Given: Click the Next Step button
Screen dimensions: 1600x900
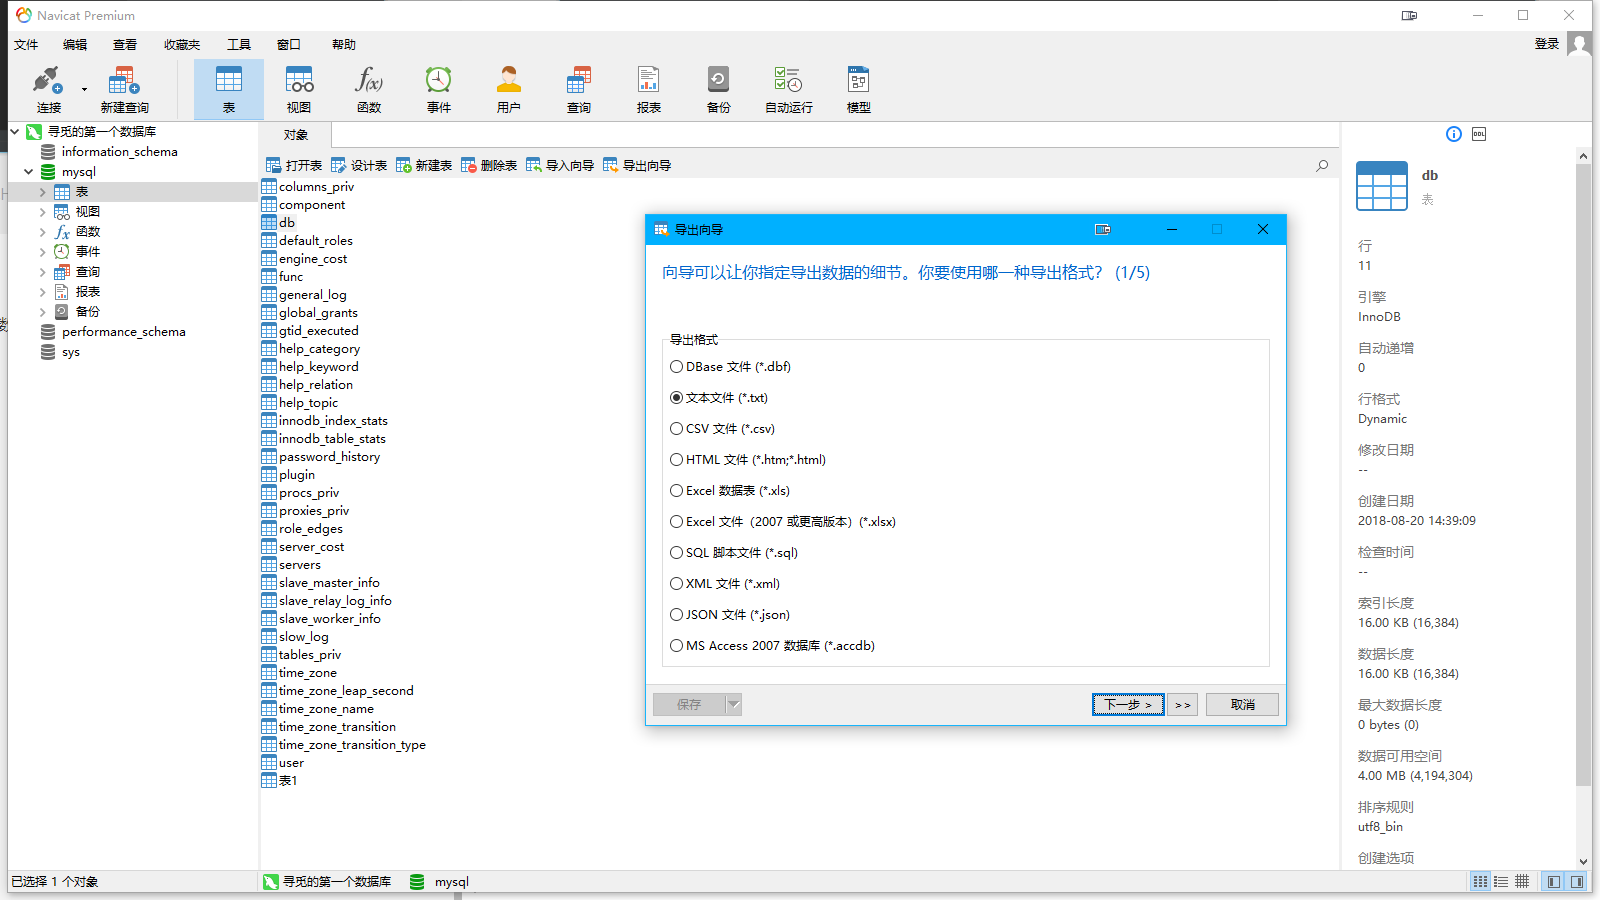Looking at the screenshot, I should 1128,705.
